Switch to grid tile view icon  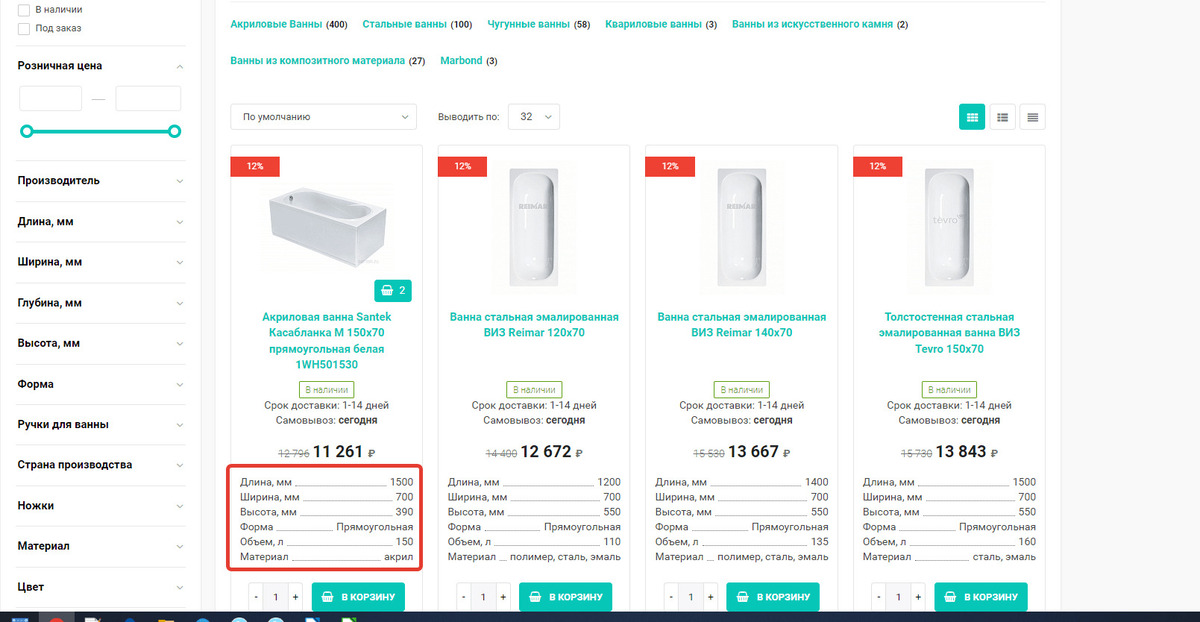point(971,117)
